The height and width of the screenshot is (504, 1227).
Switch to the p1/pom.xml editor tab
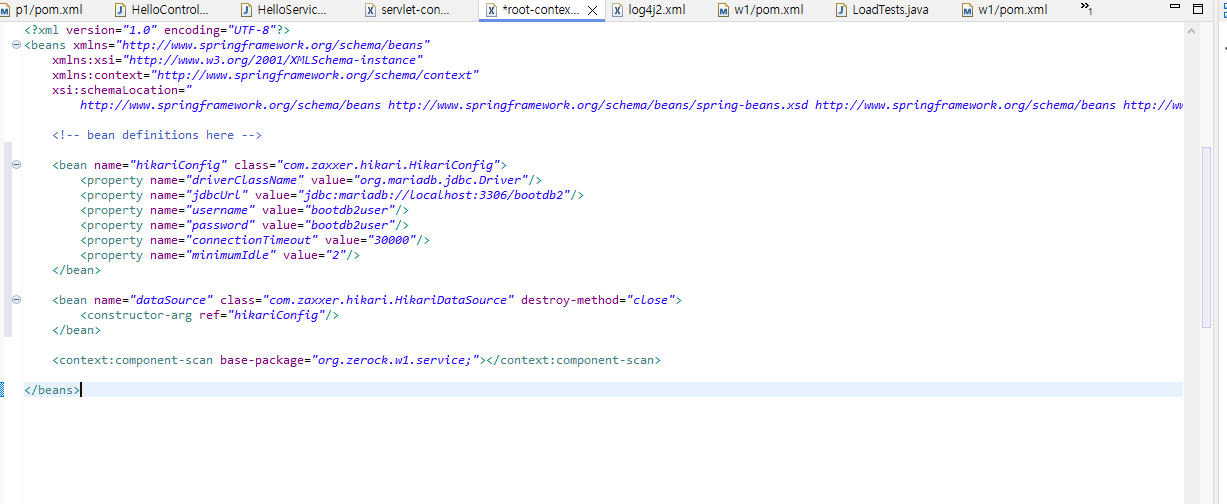coord(47,10)
